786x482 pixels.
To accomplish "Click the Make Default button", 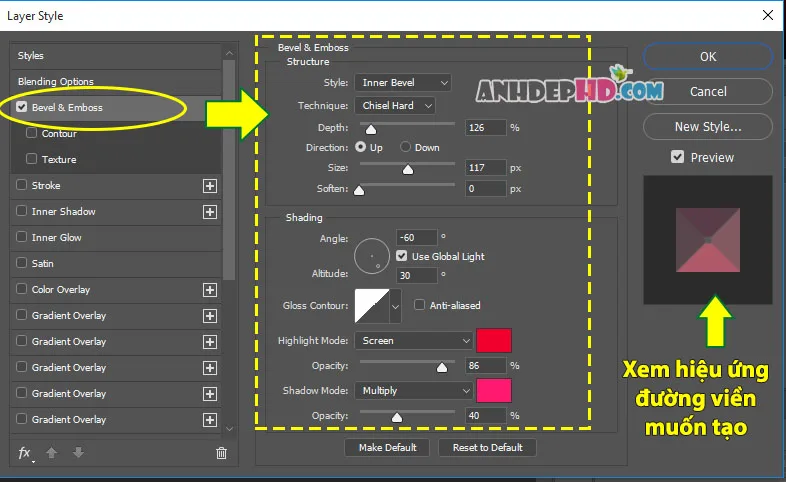I will click(x=387, y=447).
